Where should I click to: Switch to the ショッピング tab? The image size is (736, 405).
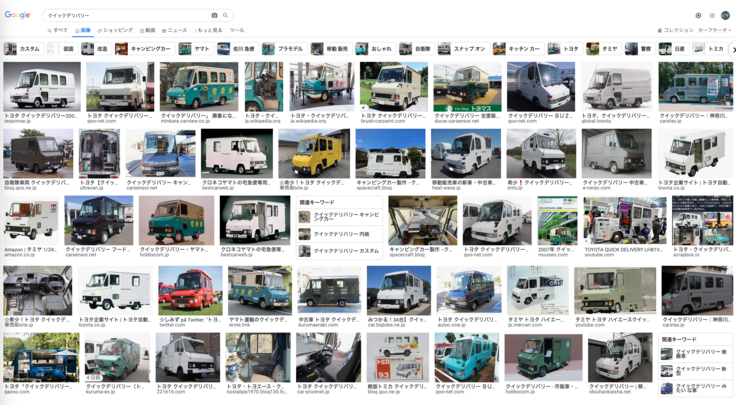point(117,30)
